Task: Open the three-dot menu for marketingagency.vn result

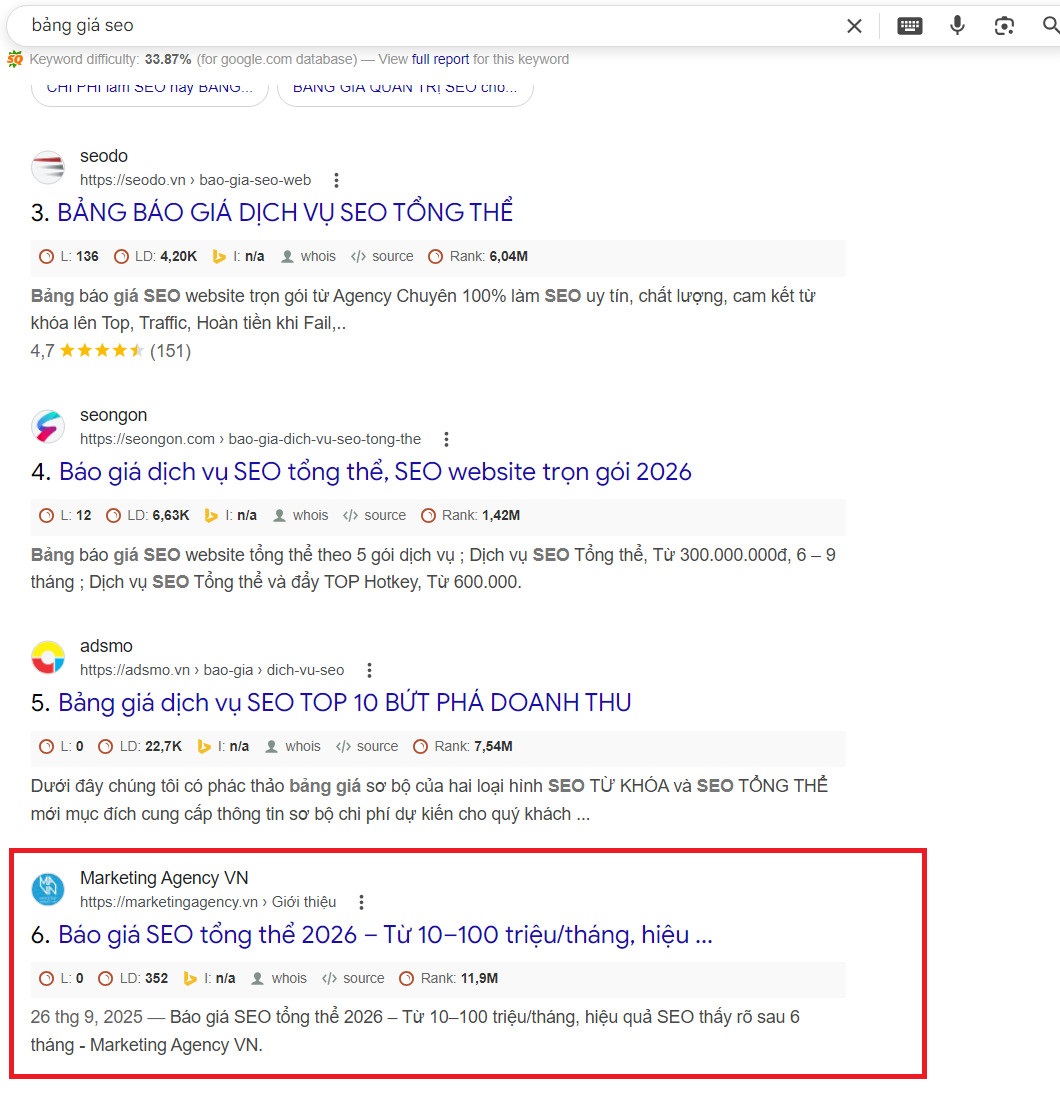Action: click(361, 902)
